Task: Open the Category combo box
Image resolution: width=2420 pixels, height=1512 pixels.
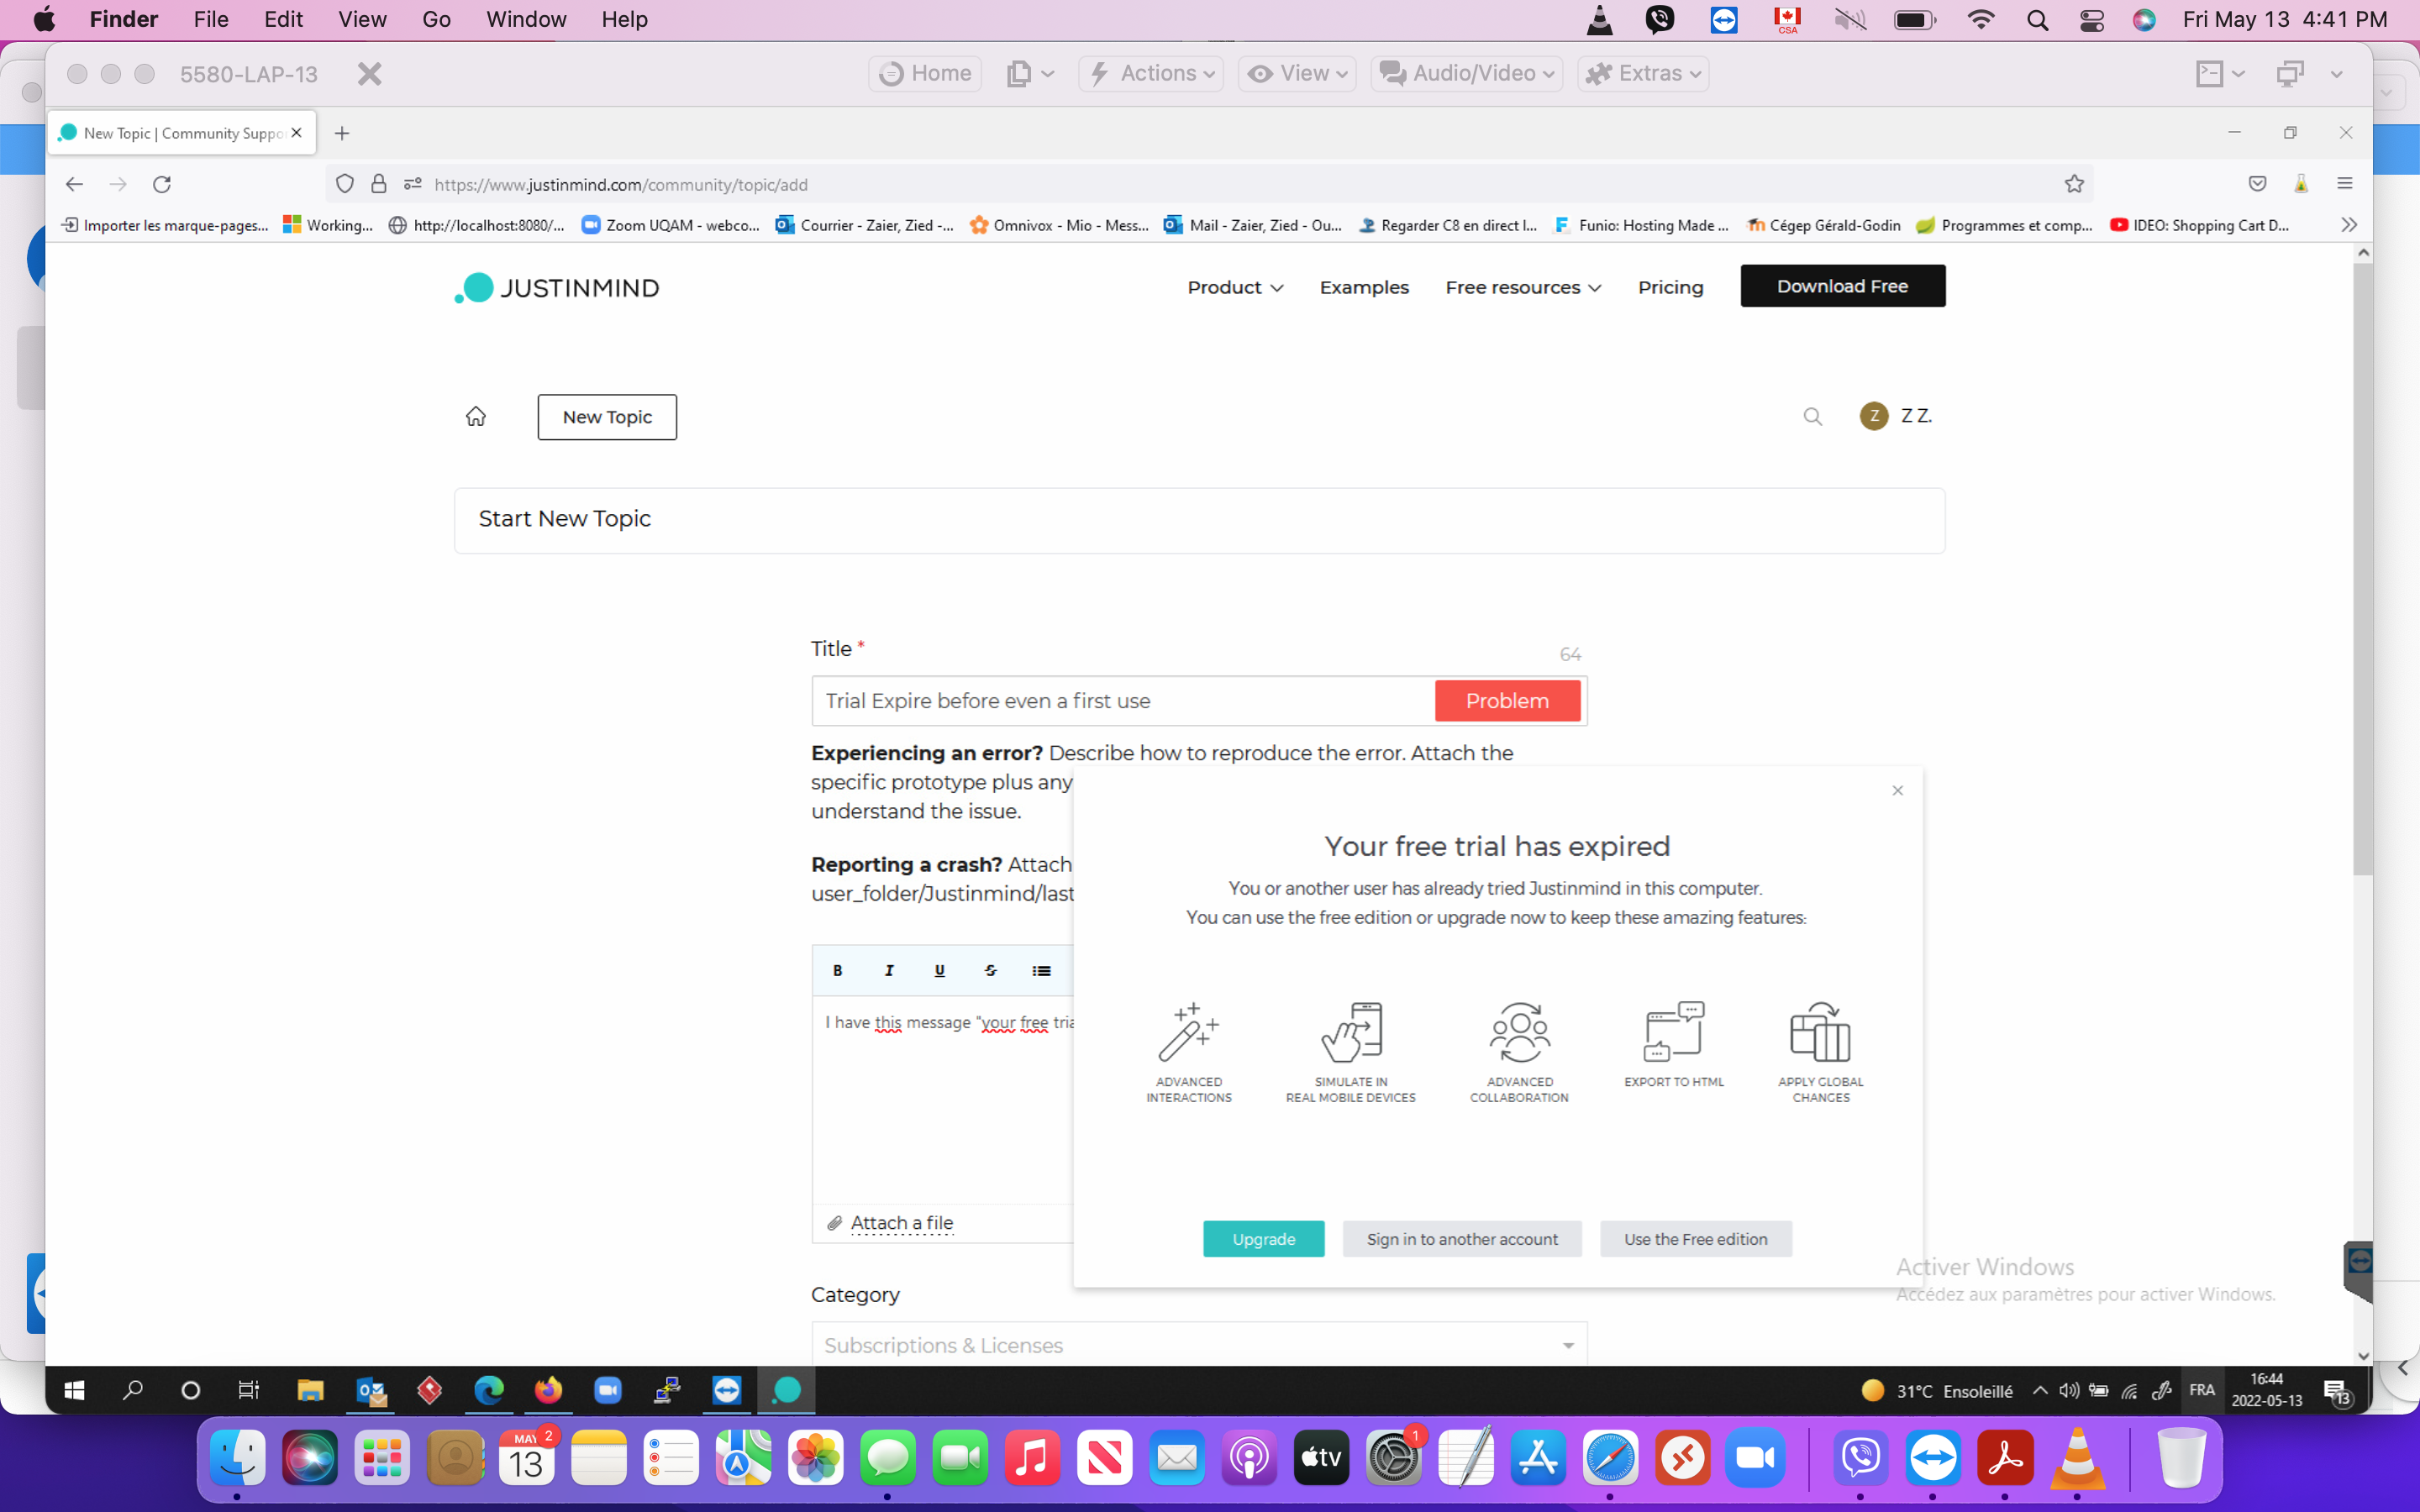Action: (1198, 1345)
